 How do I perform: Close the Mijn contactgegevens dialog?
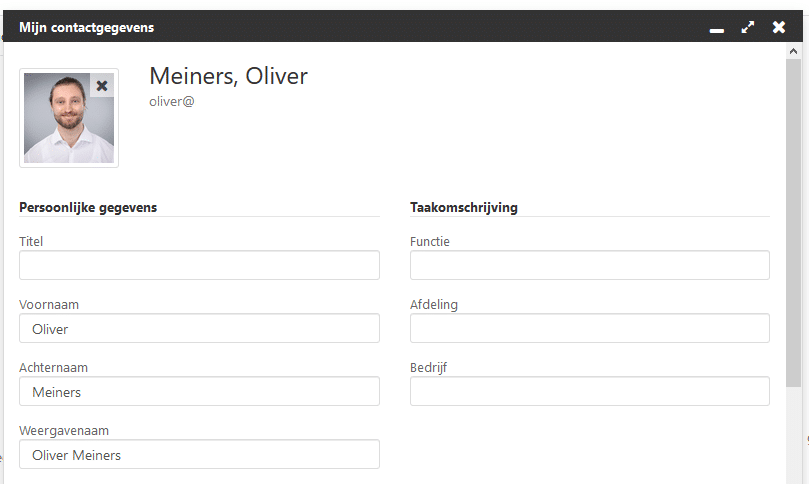point(779,27)
